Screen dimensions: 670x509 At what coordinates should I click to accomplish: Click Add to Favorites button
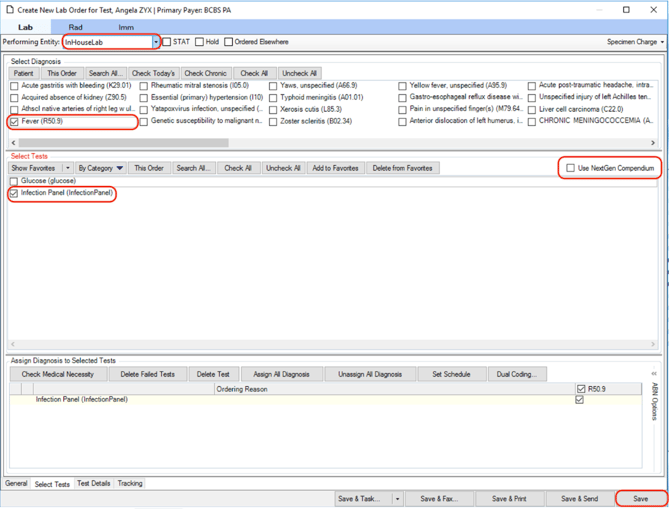point(335,168)
